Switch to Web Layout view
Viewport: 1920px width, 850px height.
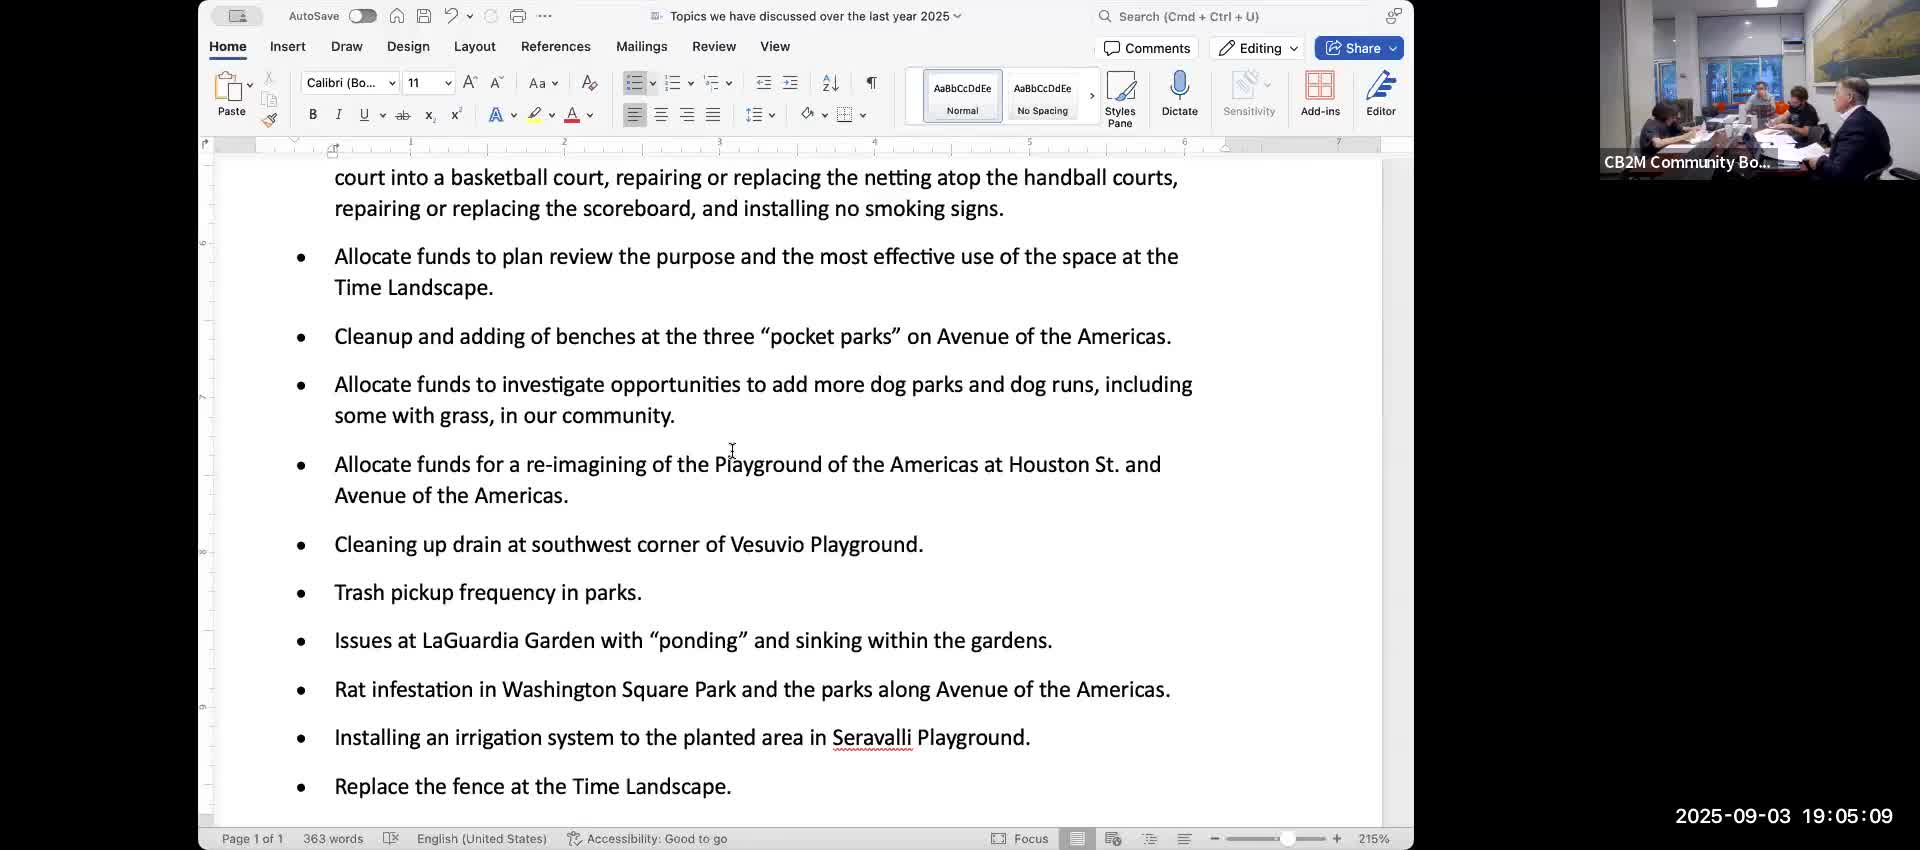[x=1113, y=839]
